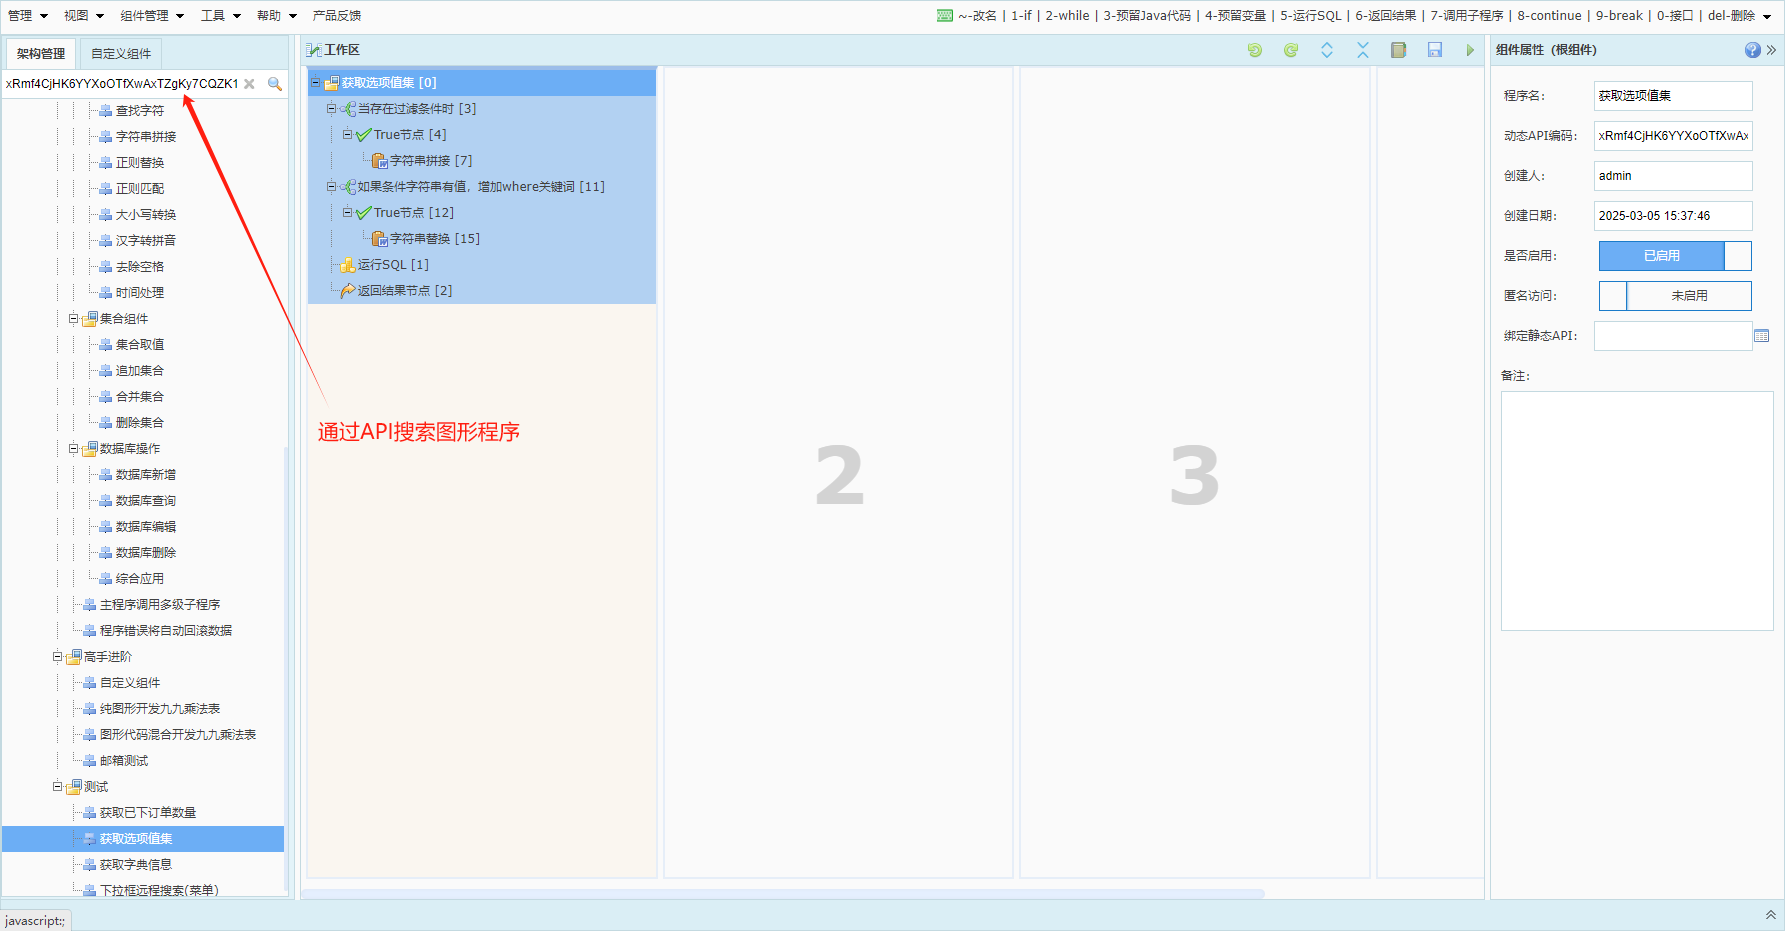Click the double up-chevron icon in status bar
Viewport: 1785px width, 931px height.
click(x=1771, y=915)
